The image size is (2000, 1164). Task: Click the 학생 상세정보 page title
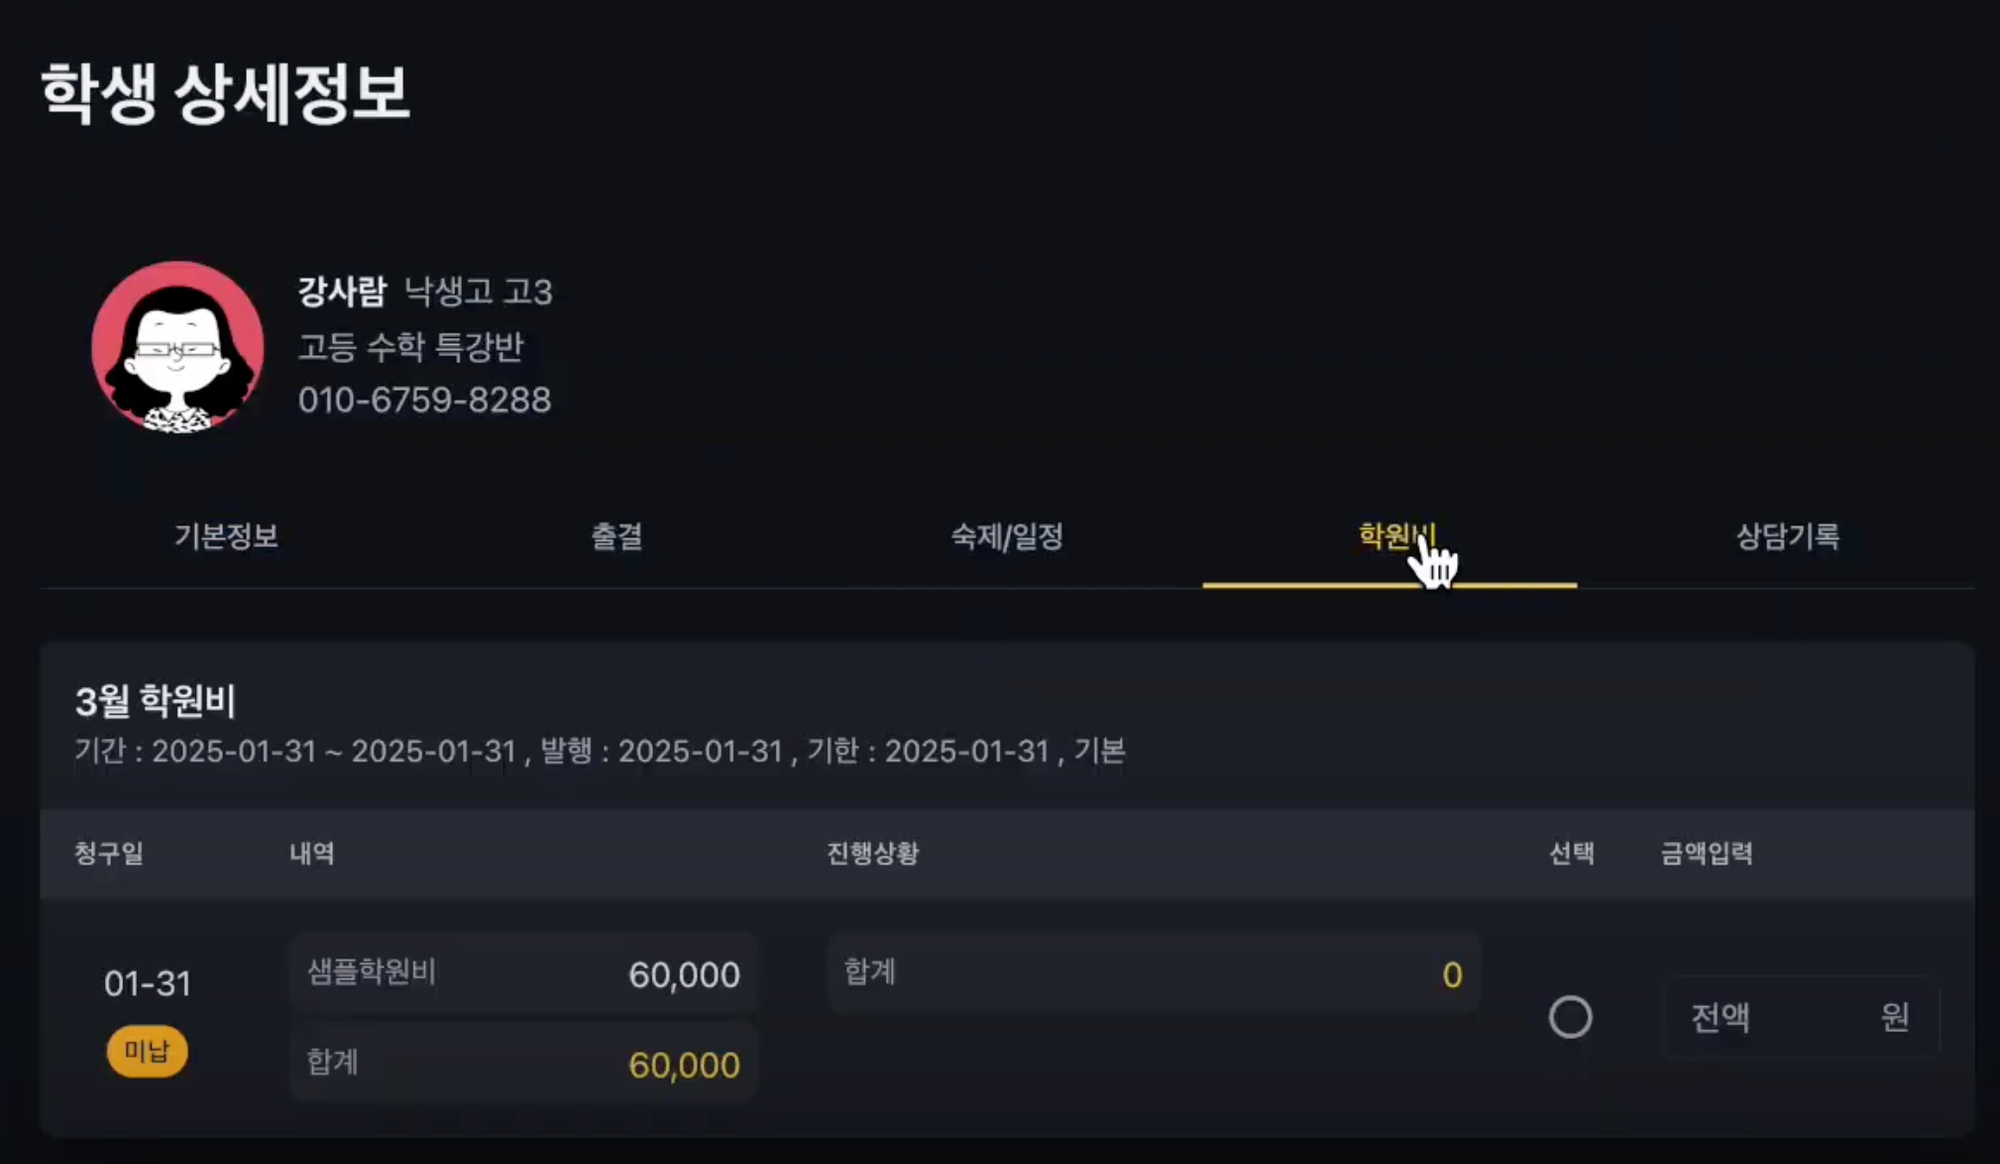(225, 93)
